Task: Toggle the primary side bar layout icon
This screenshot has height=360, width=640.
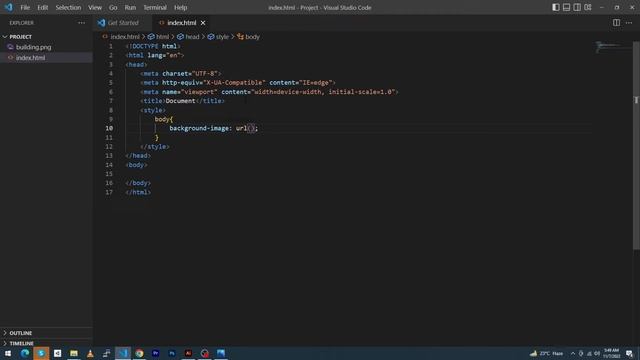Action: pos(556,7)
